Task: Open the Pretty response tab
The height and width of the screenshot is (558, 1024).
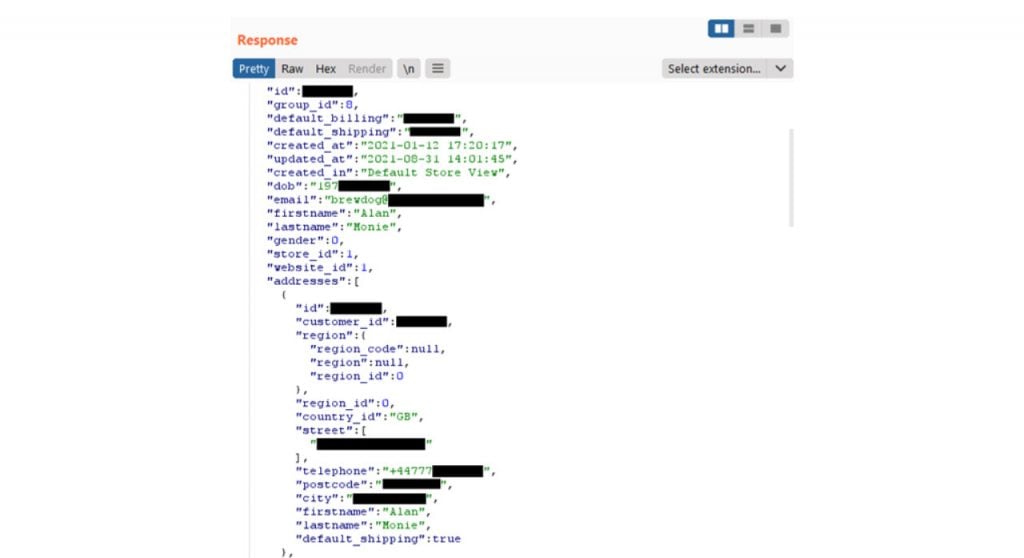Action: pos(253,69)
